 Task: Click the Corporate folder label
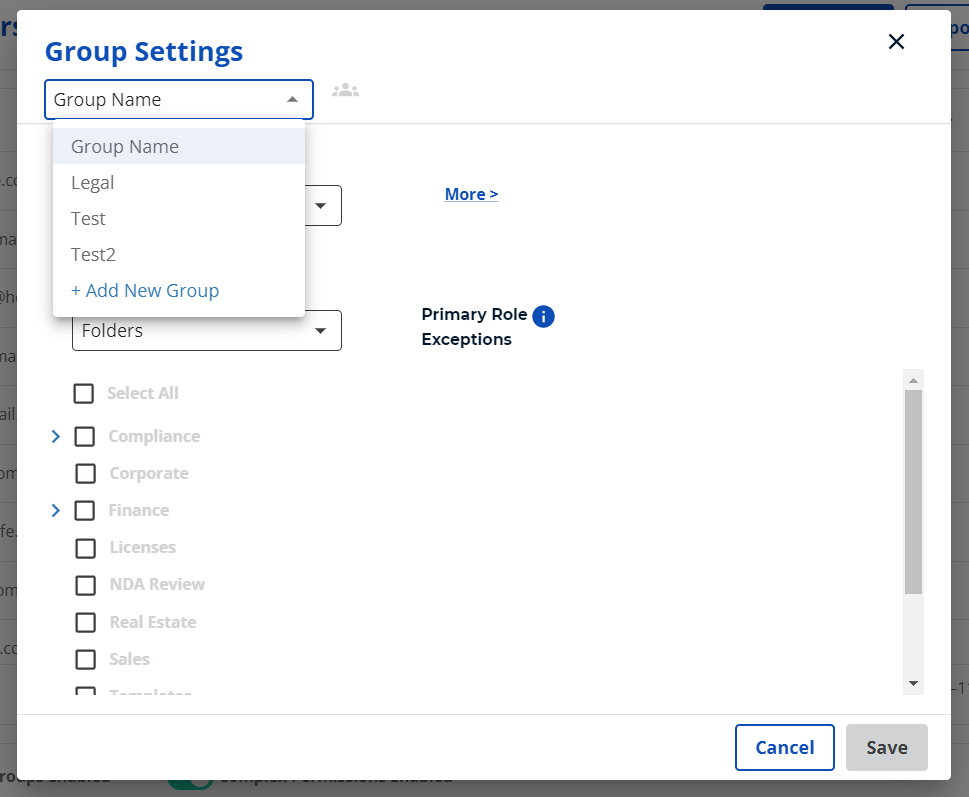[x=149, y=473]
